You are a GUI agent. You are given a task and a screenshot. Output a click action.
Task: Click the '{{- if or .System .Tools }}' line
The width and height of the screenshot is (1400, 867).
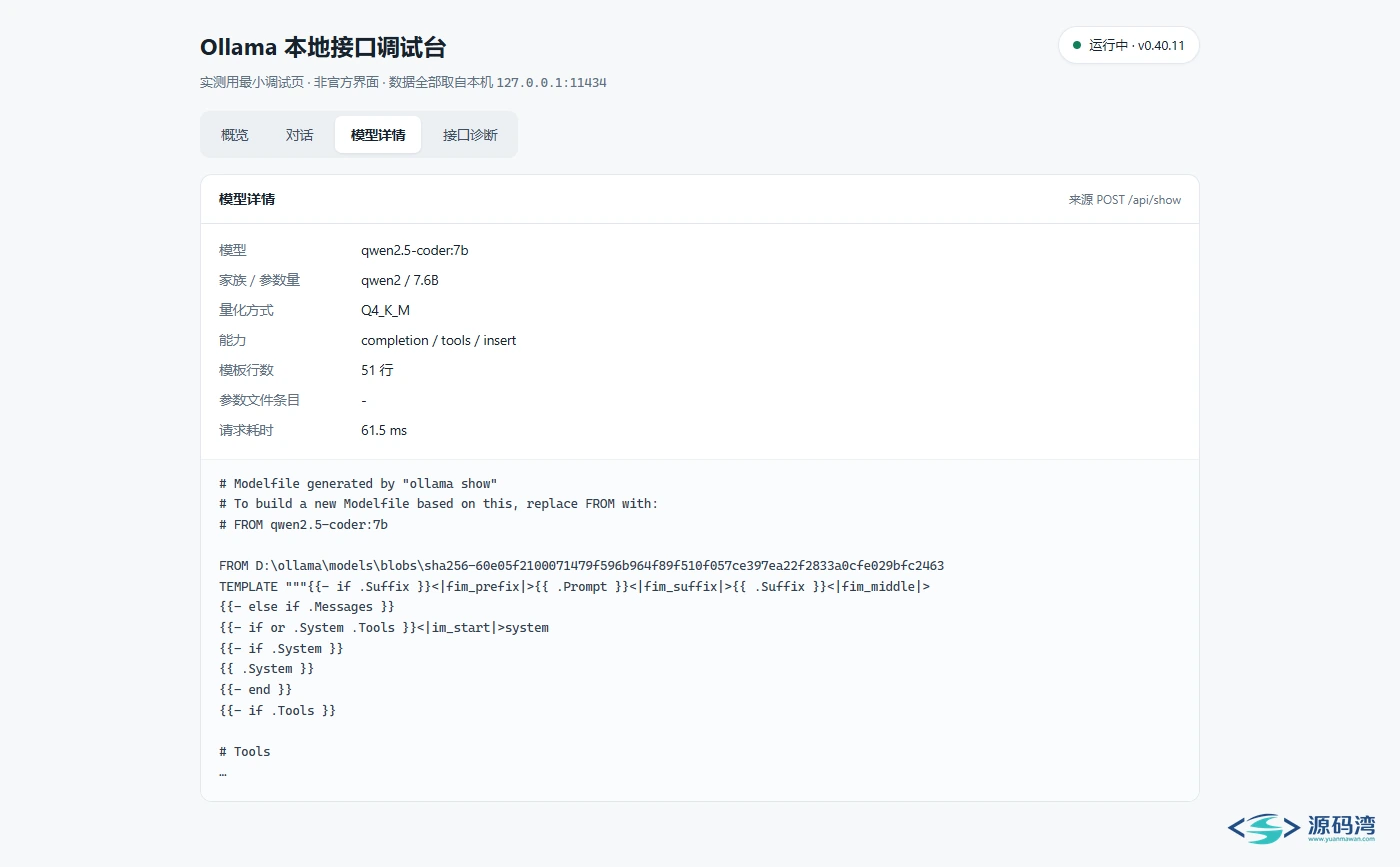point(384,628)
